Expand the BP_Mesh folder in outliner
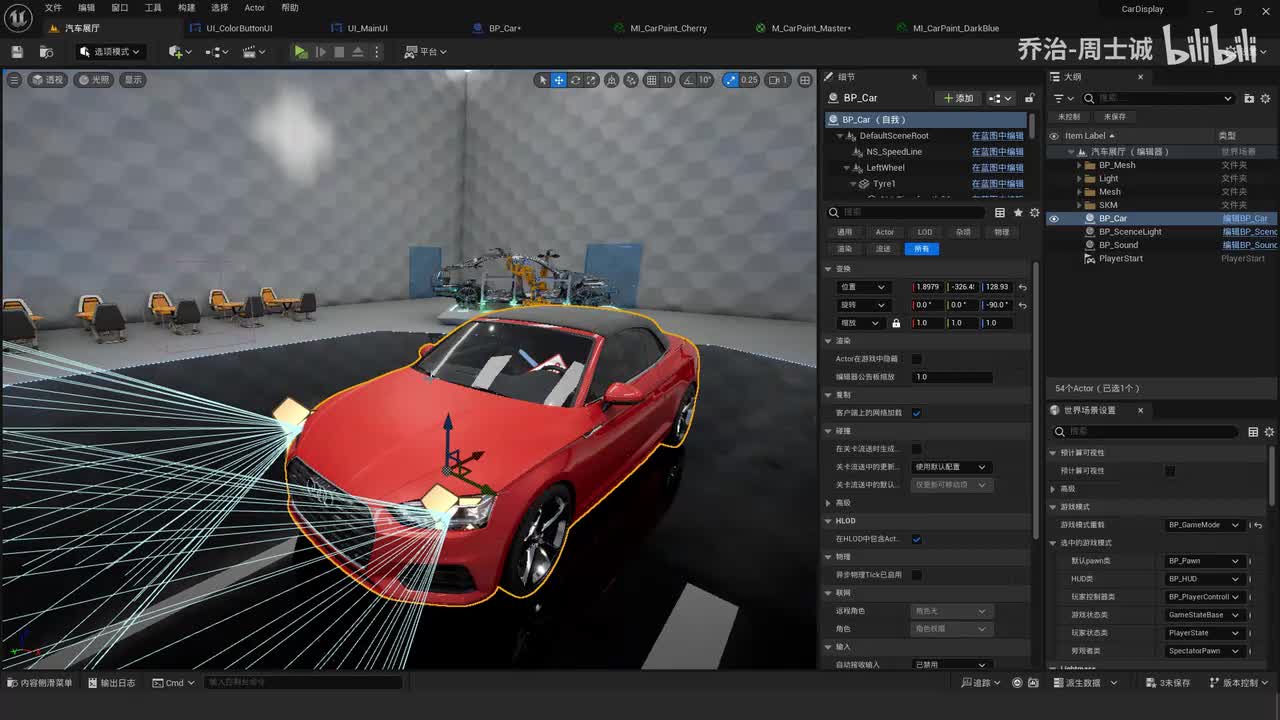 click(1080, 165)
